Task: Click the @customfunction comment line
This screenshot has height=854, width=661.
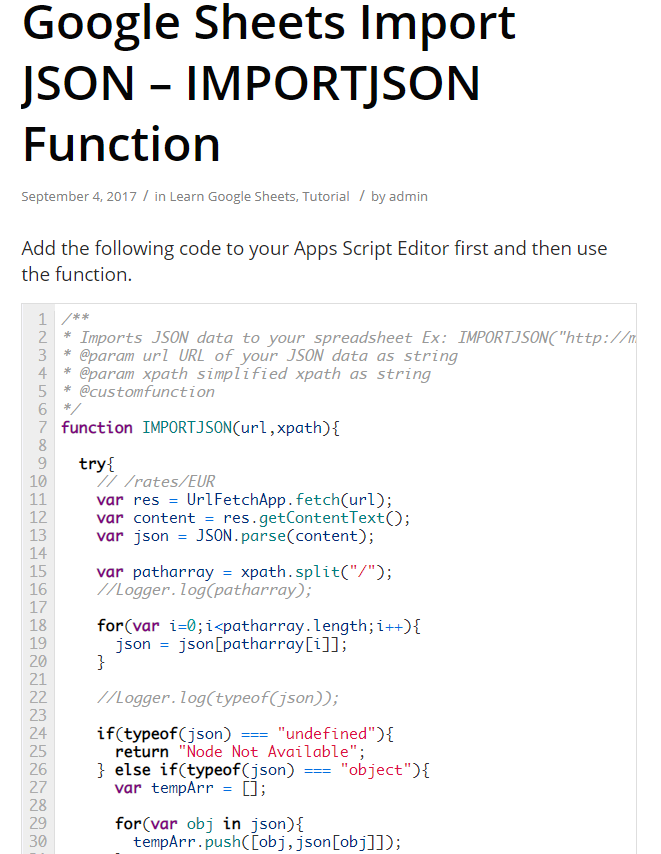Action: 138,392
